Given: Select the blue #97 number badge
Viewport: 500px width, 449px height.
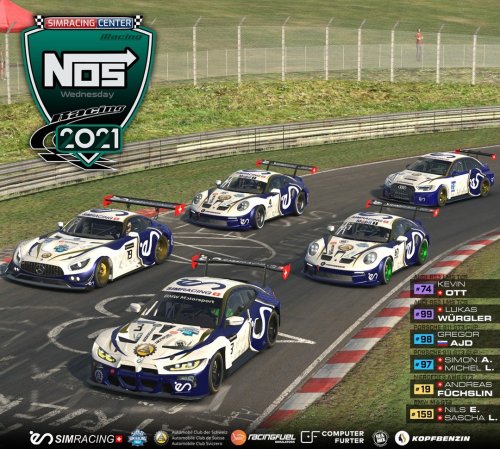Looking at the screenshot, I should coord(424,364).
